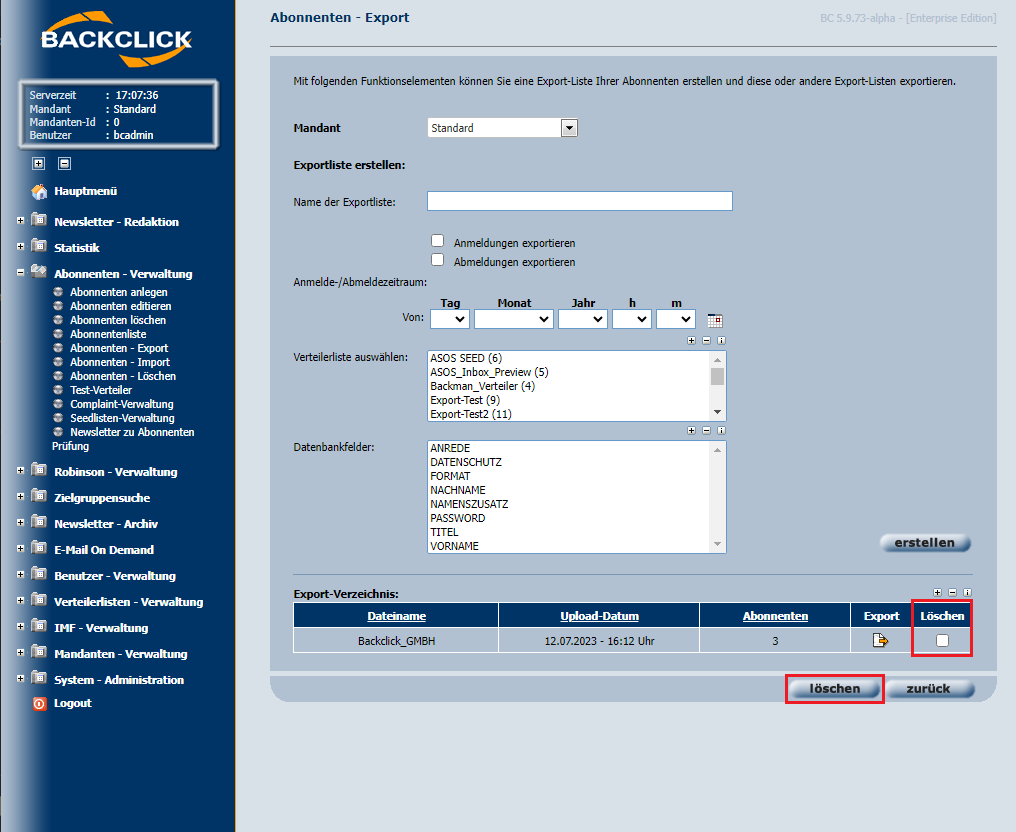Open Abonnenten editieren menu item
Viewport: 1016px width, 832px height.
(x=121, y=306)
